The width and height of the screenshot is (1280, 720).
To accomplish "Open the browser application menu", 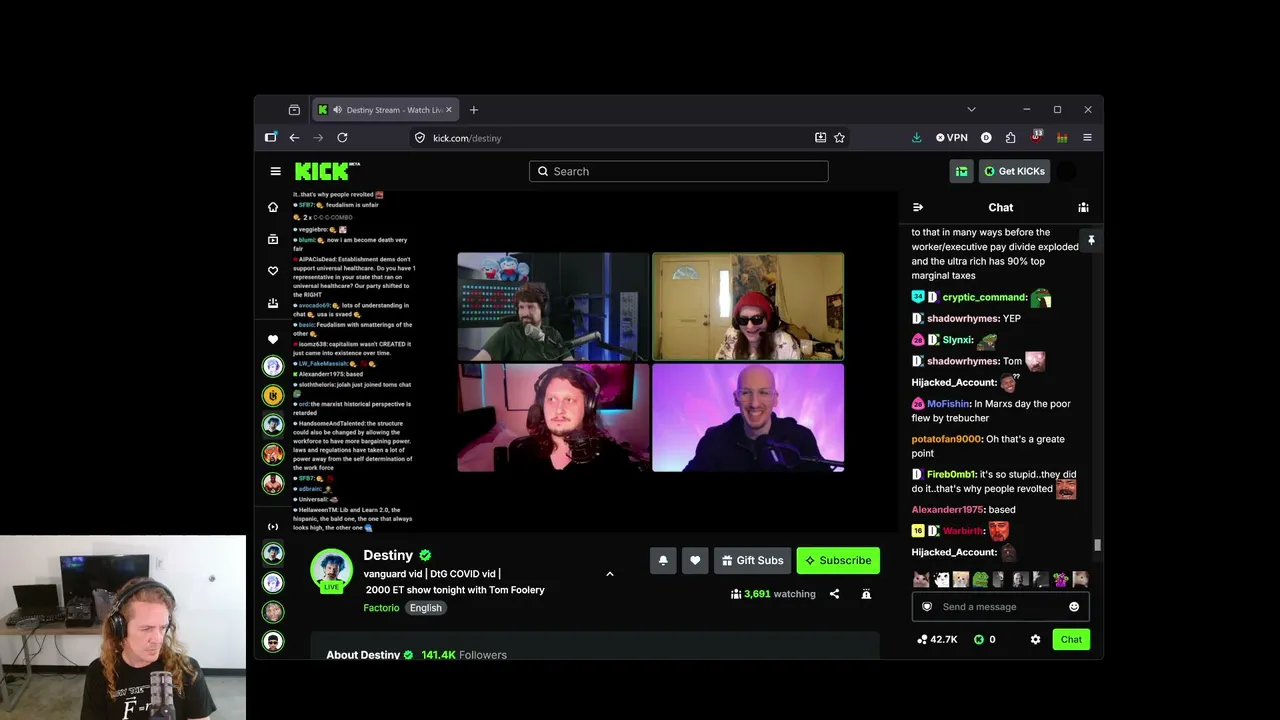I will tap(1087, 138).
